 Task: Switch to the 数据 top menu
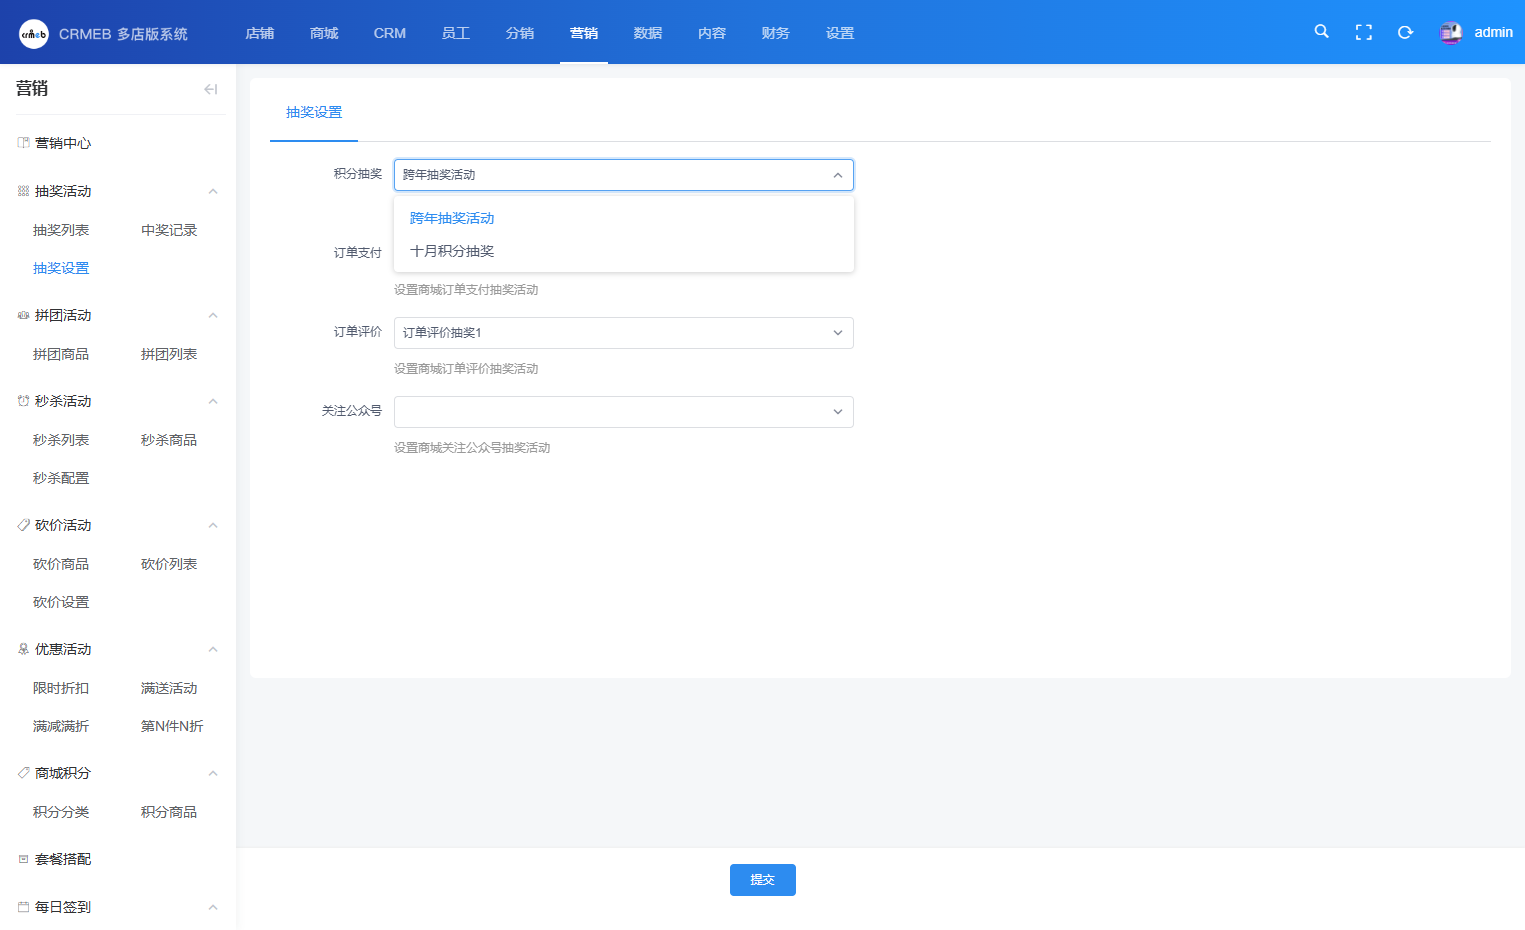[x=647, y=33]
